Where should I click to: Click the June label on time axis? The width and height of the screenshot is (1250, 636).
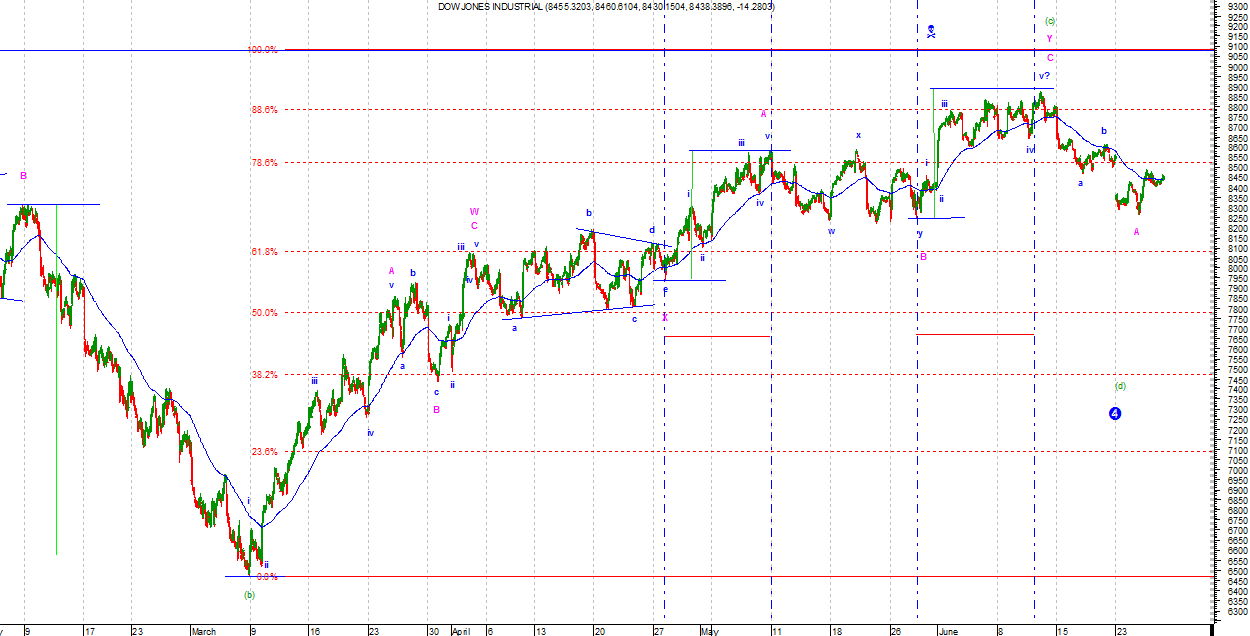[948, 631]
